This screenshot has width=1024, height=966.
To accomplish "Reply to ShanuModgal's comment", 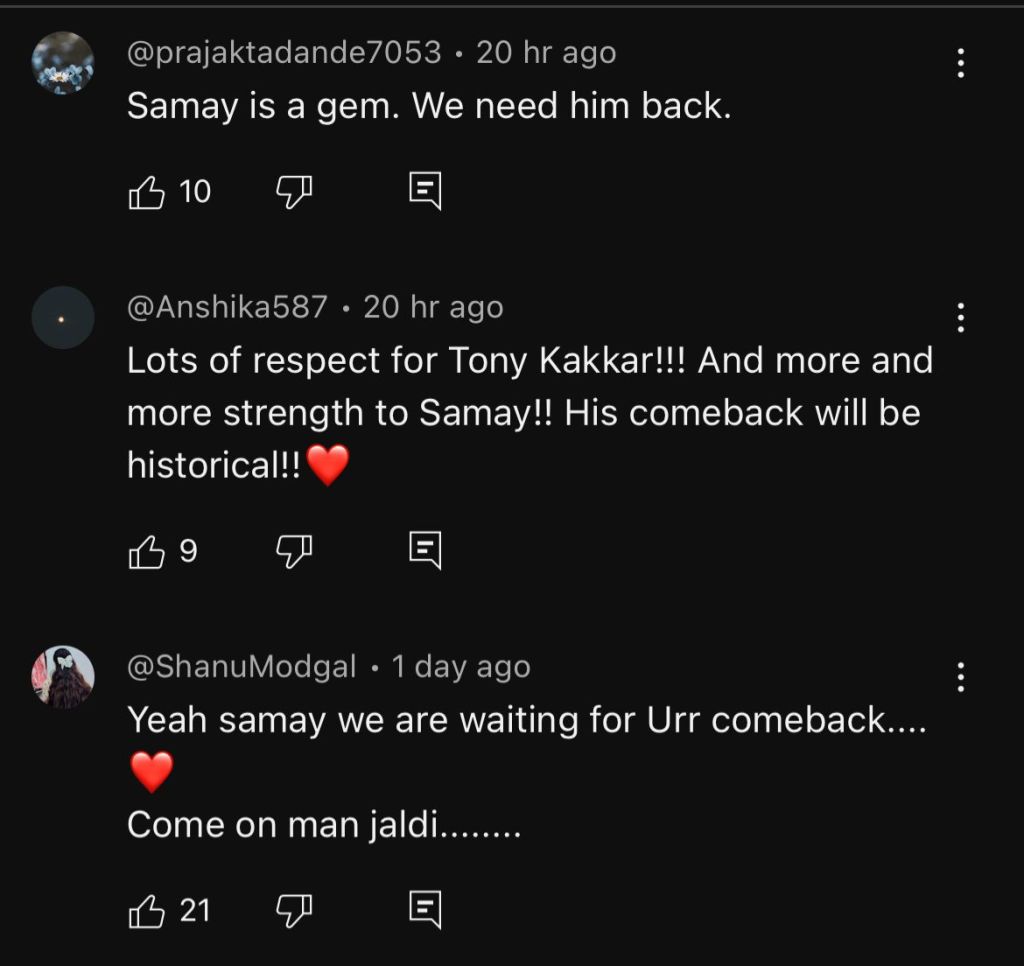I will pyautogui.click(x=425, y=910).
